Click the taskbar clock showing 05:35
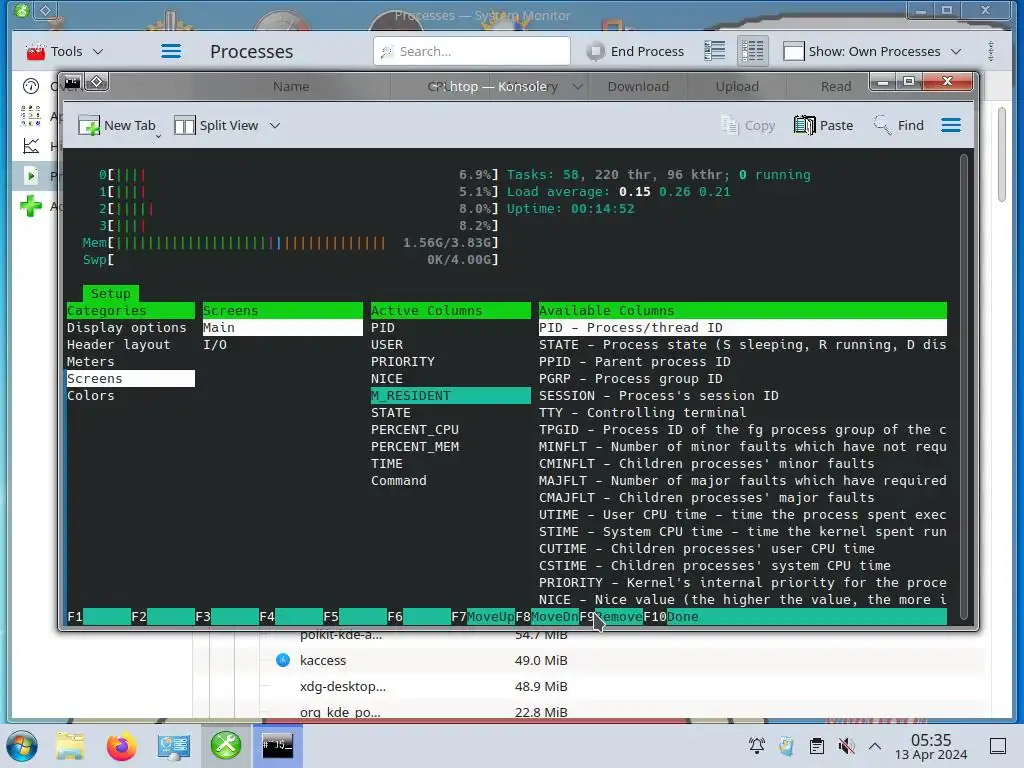 click(x=931, y=746)
